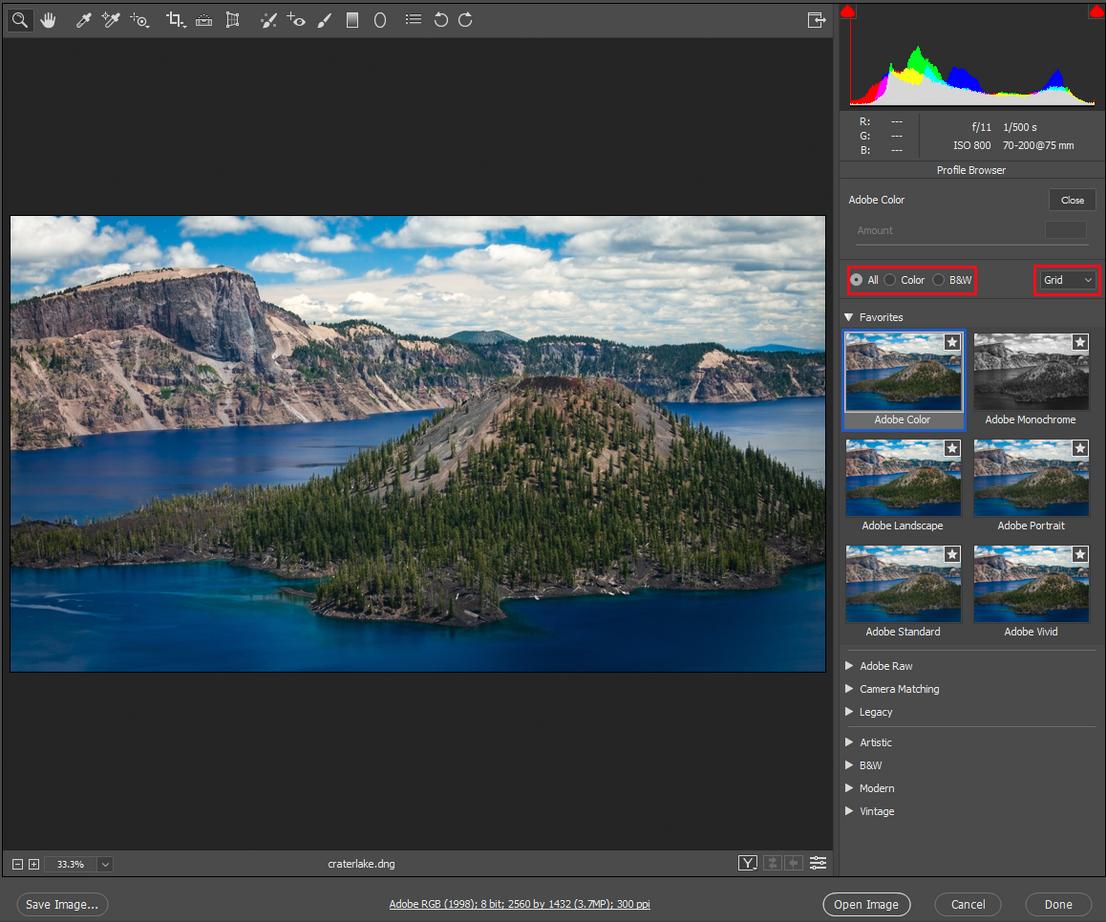Click the Open Image button

click(866, 904)
